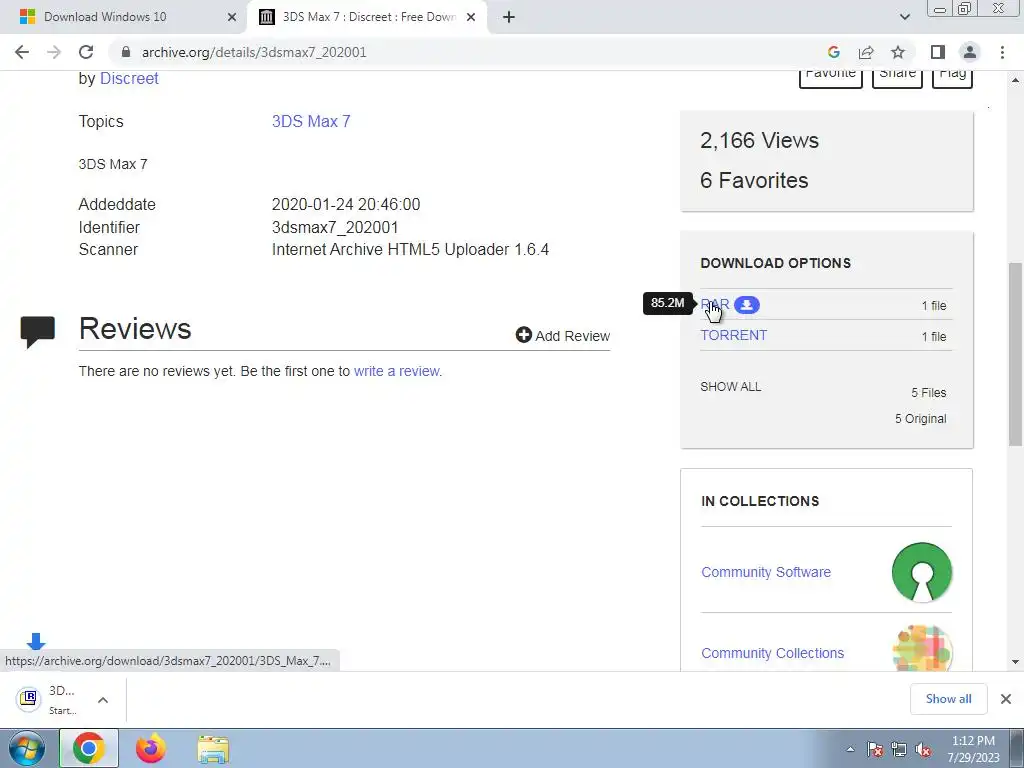Screen dimensions: 1024x768
Task: Open the Community Collections link
Action: (x=772, y=653)
